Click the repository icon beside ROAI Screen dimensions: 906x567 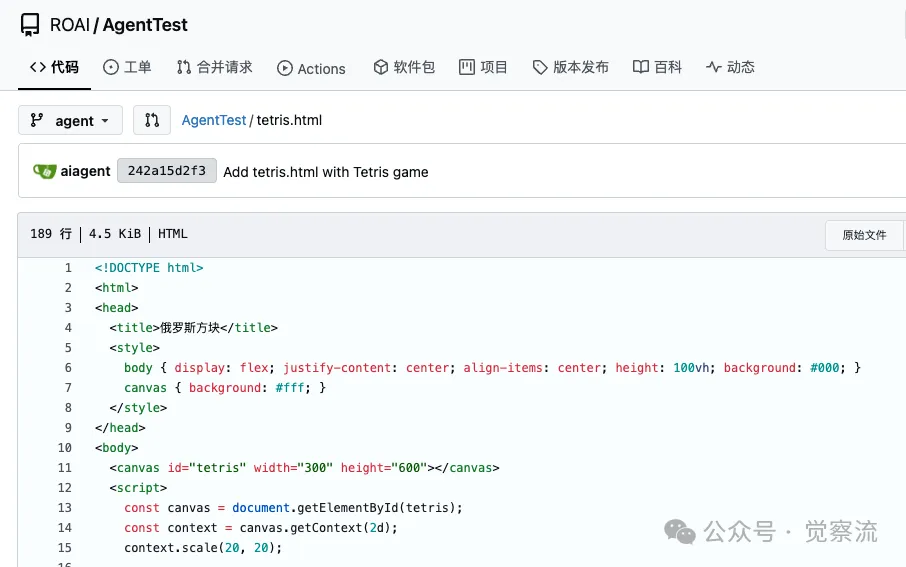tap(30, 25)
